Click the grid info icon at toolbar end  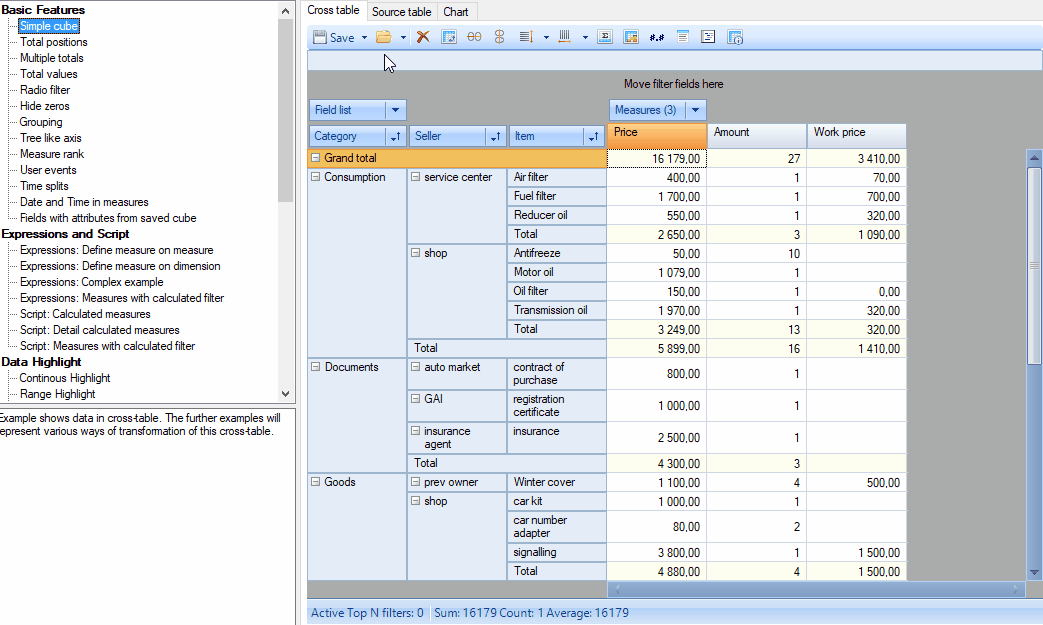735,37
